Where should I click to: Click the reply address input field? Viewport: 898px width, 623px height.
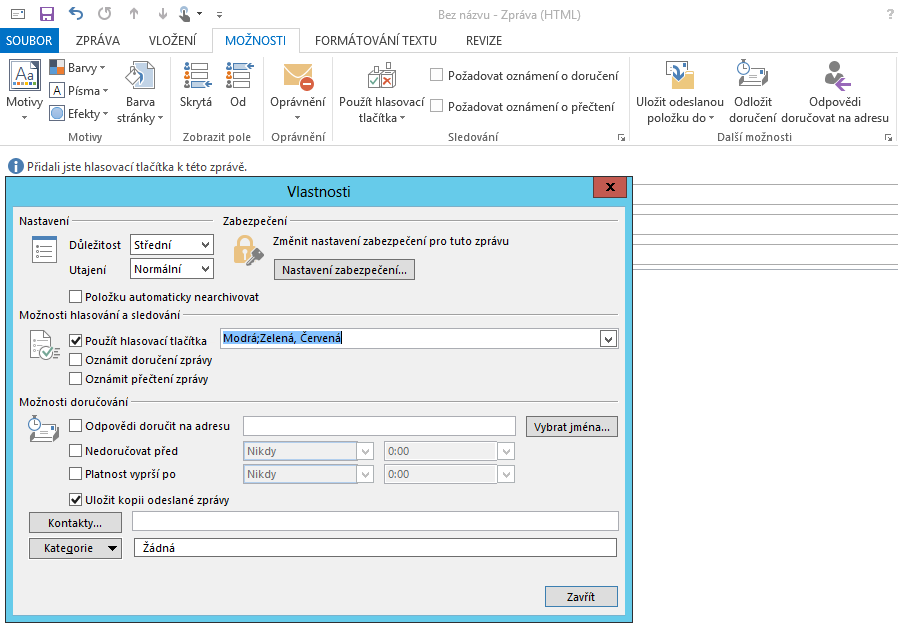coord(380,426)
